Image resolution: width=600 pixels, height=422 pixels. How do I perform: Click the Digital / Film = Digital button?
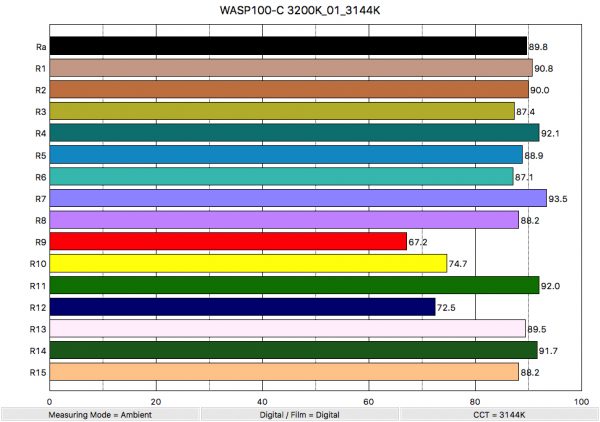point(300,413)
